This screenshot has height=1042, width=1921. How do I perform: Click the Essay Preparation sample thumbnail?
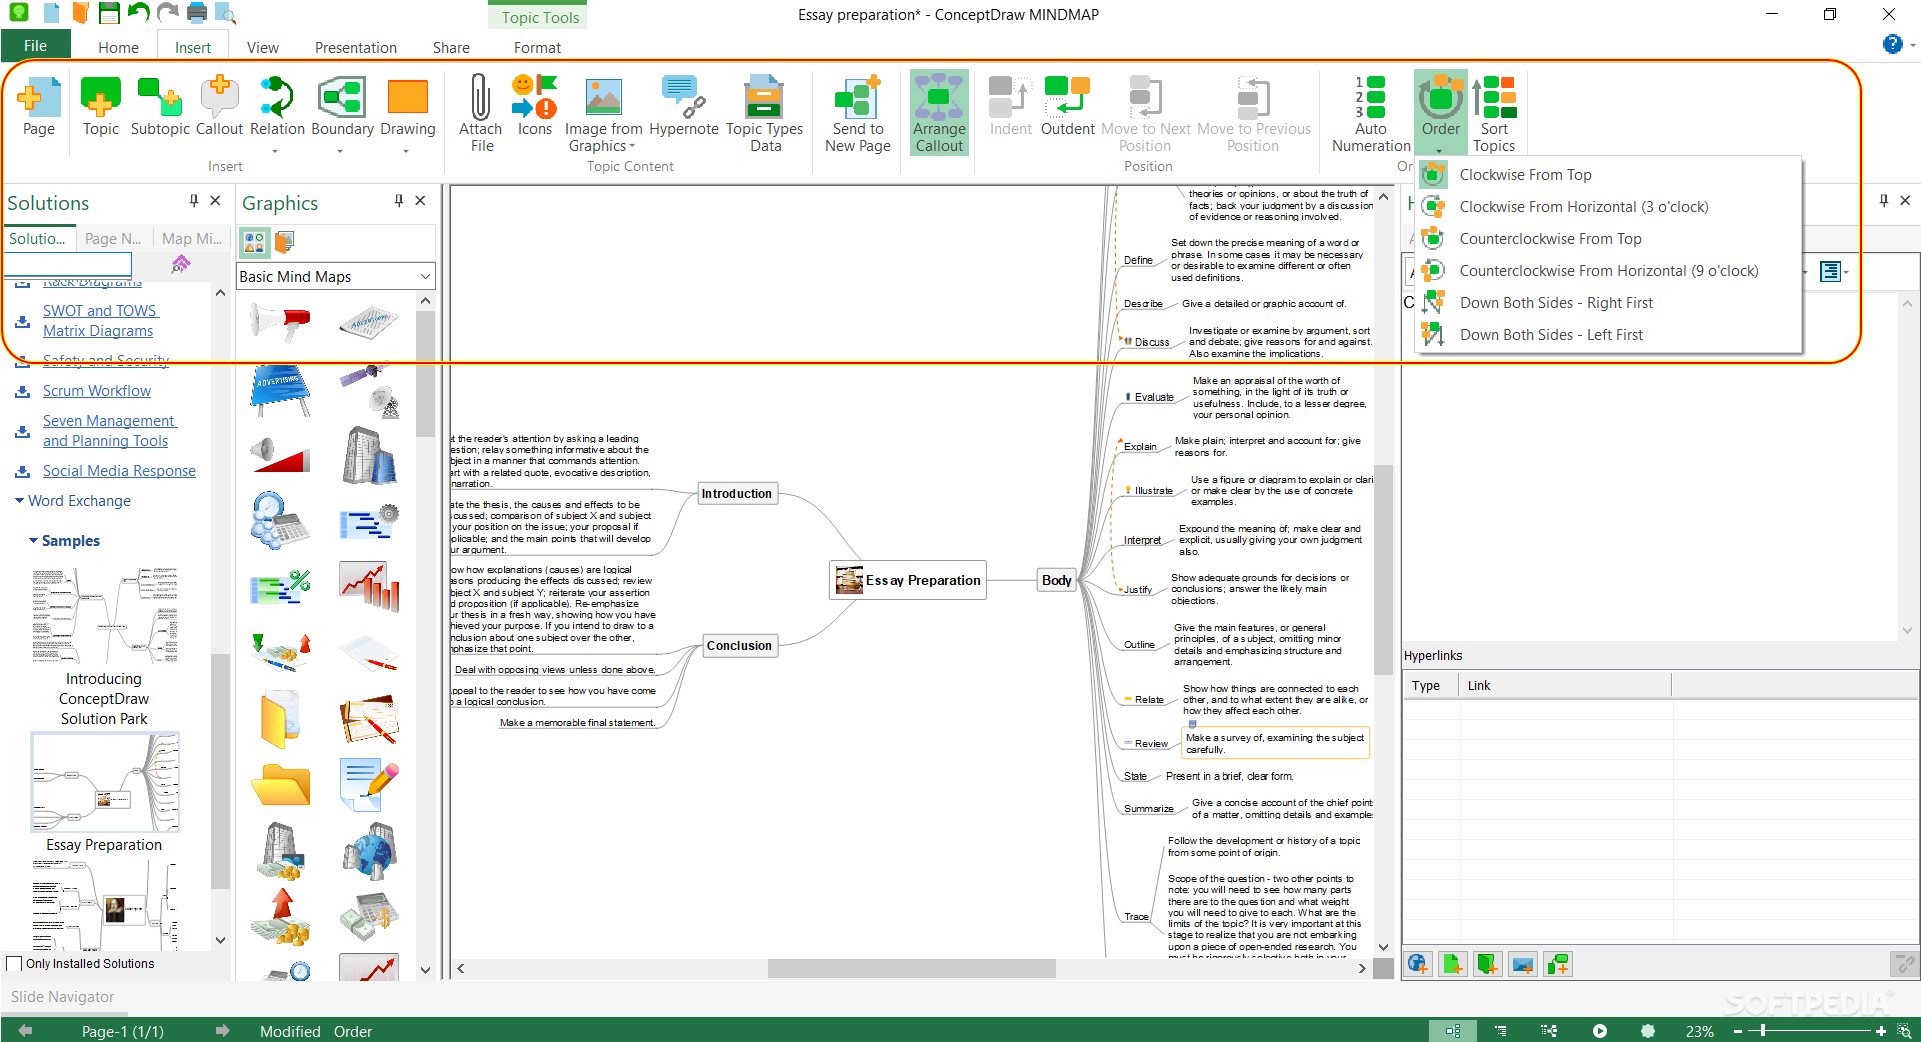coord(105,783)
